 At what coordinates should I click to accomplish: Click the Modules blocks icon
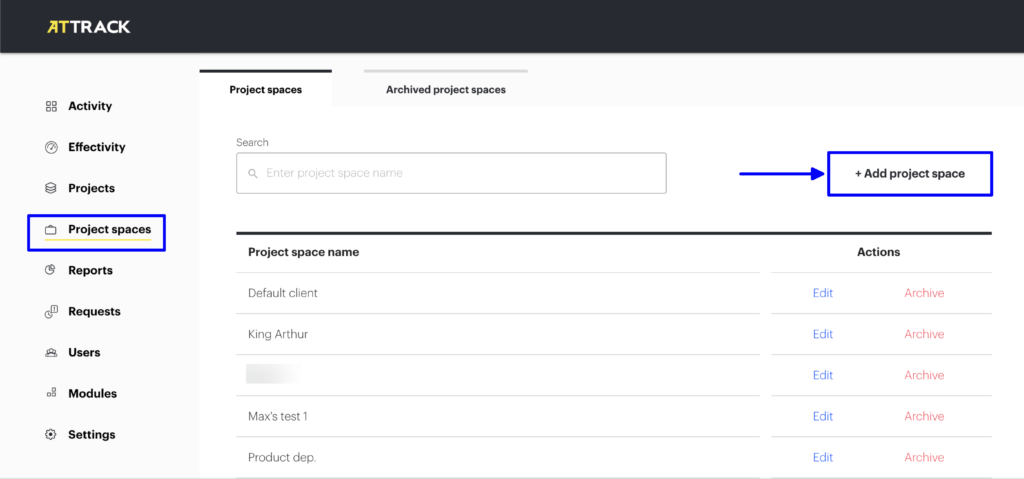51,393
